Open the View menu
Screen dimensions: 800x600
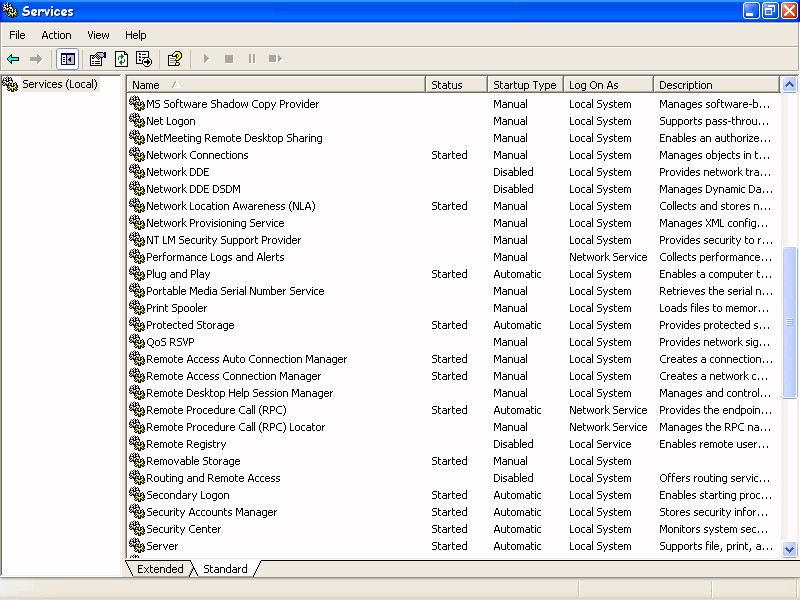[98, 35]
